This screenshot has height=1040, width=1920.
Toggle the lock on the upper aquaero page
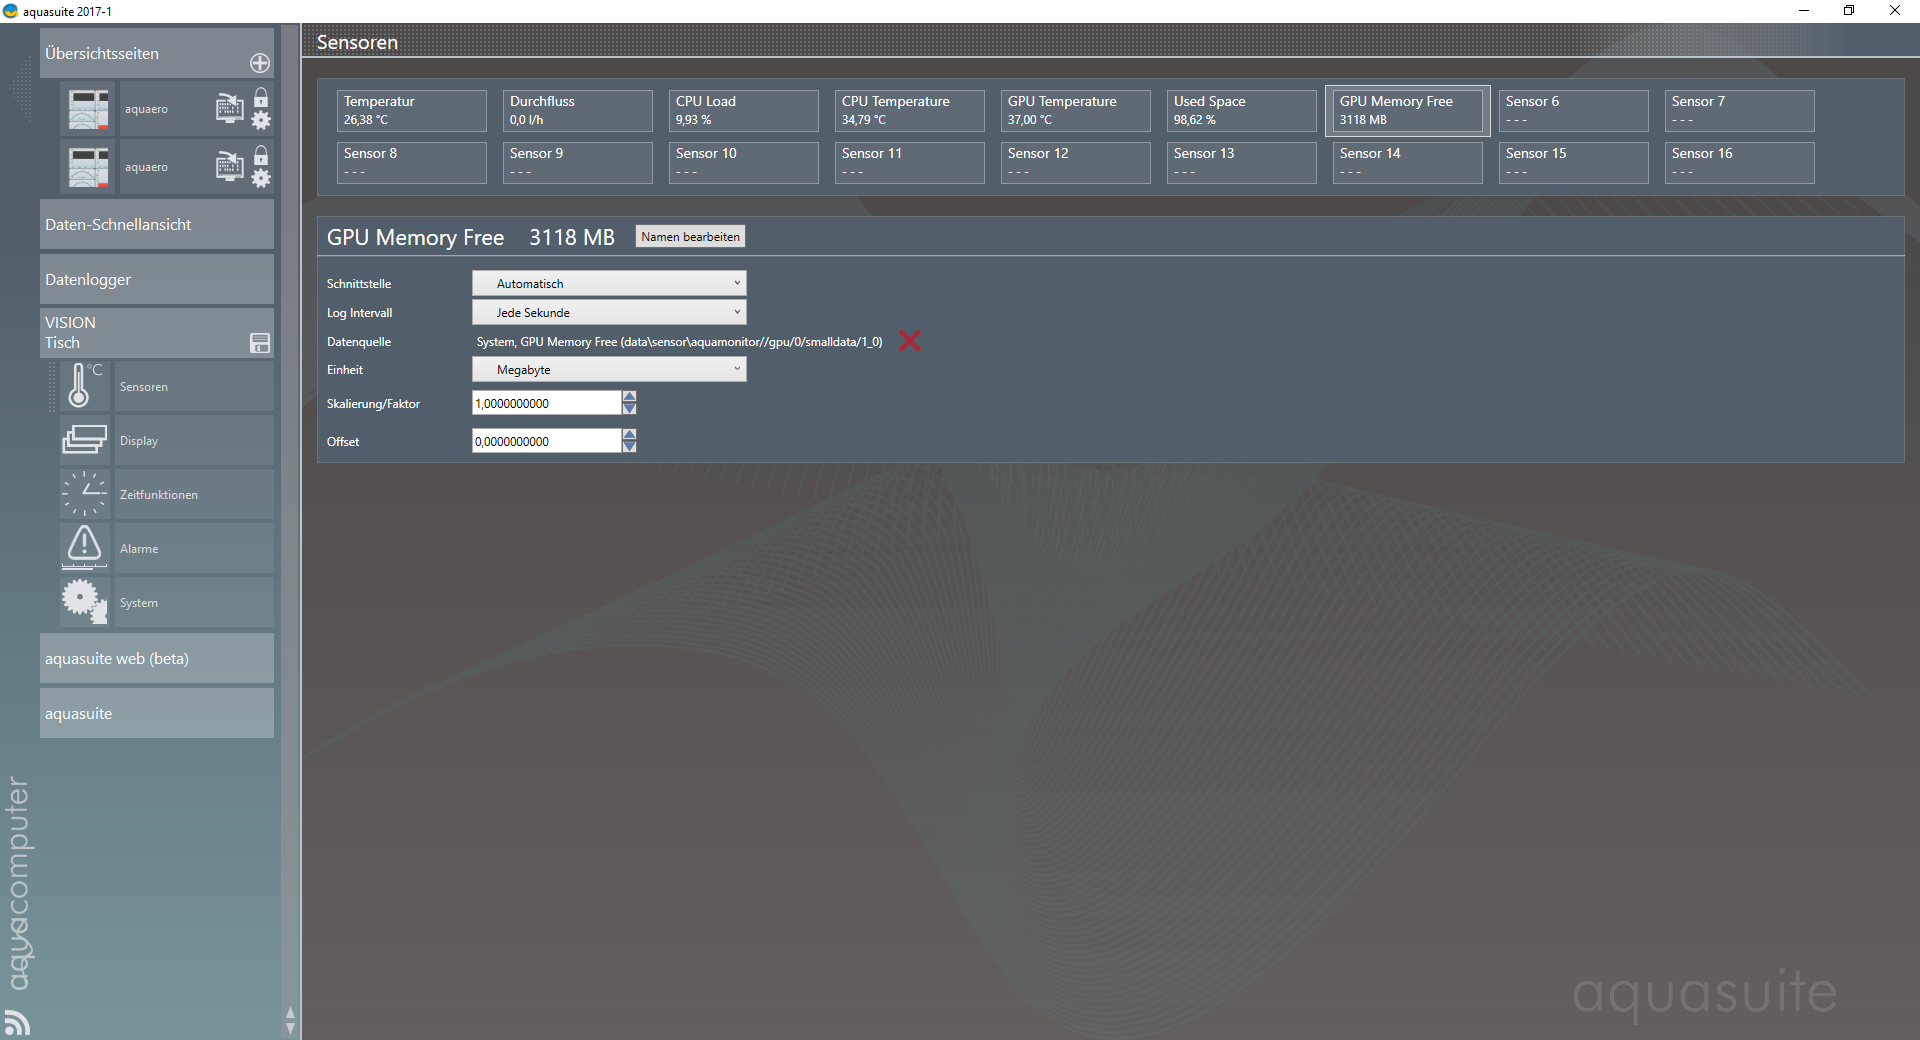click(261, 97)
